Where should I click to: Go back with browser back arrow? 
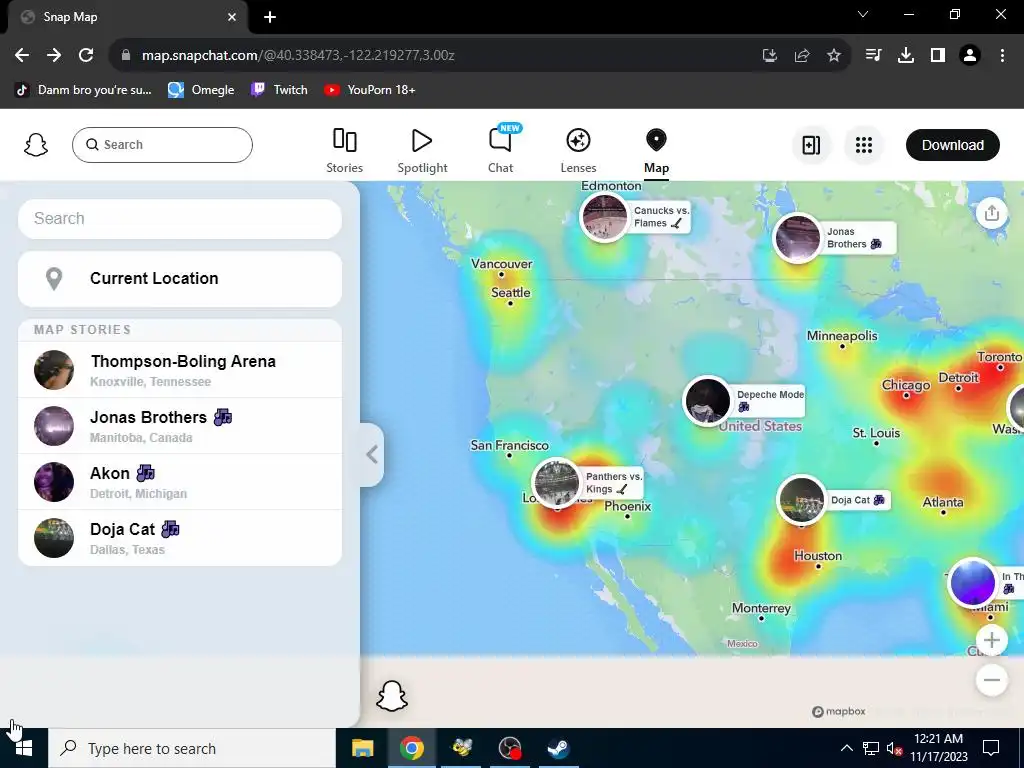coord(22,56)
